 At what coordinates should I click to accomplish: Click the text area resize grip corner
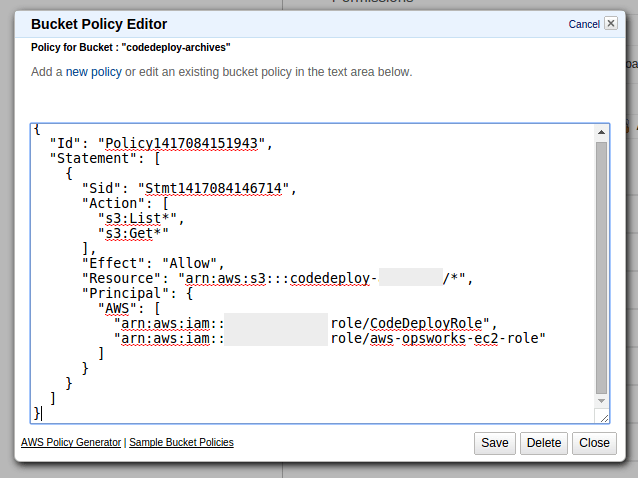[x=604, y=418]
